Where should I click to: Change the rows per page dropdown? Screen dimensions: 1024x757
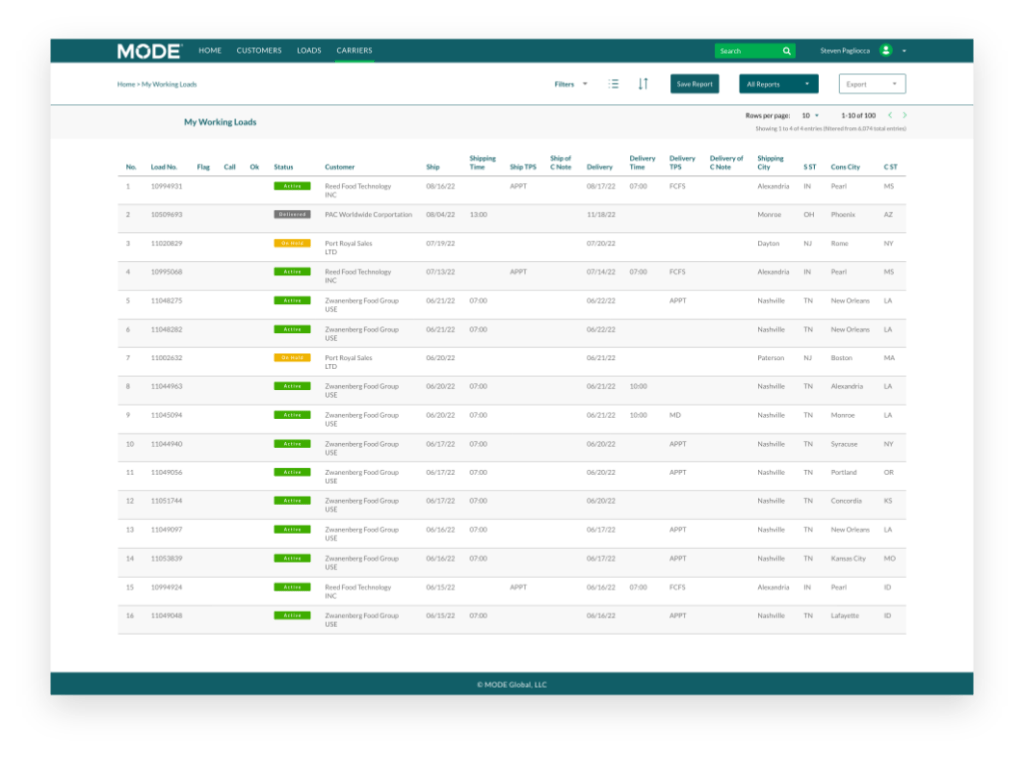click(810, 116)
